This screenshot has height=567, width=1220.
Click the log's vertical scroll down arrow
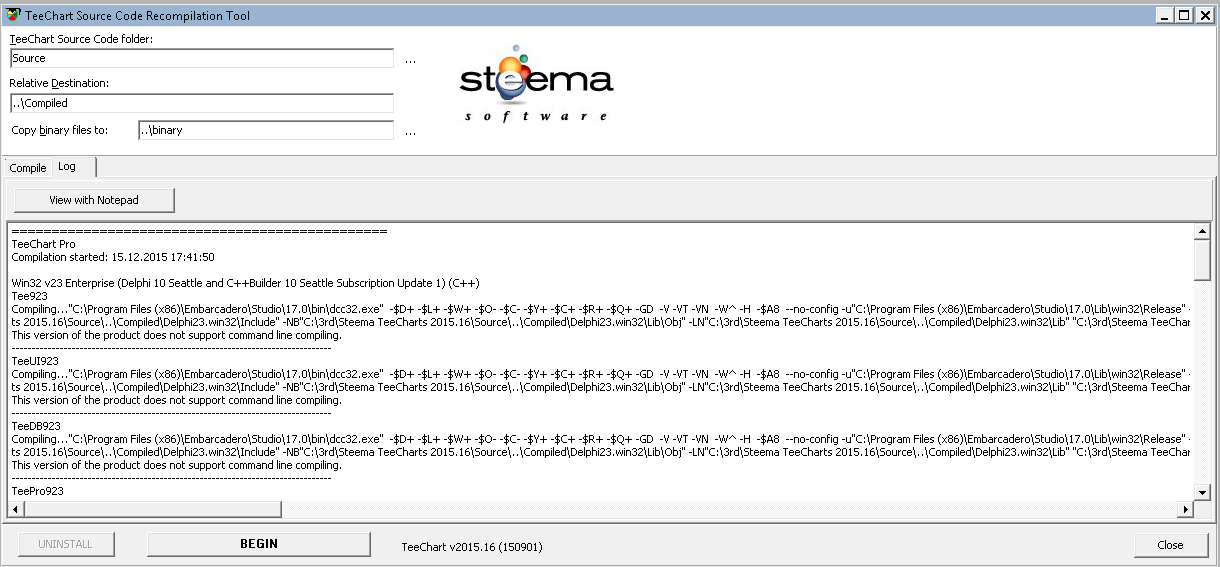pyautogui.click(x=1202, y=492)
